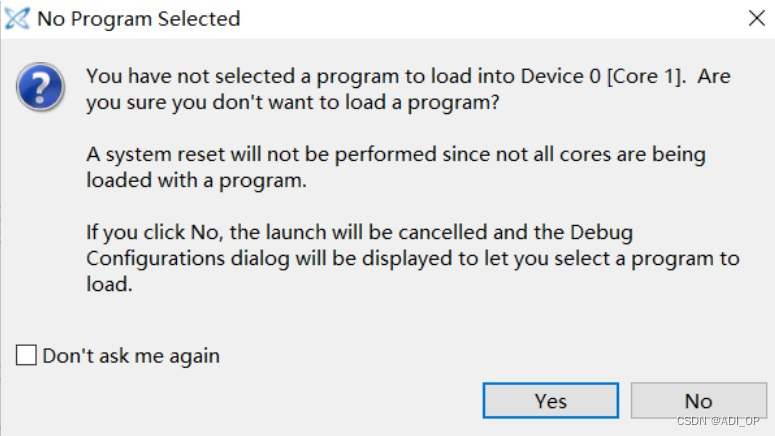
Task: Click the blue question mark icon
Action: (41, 87)
